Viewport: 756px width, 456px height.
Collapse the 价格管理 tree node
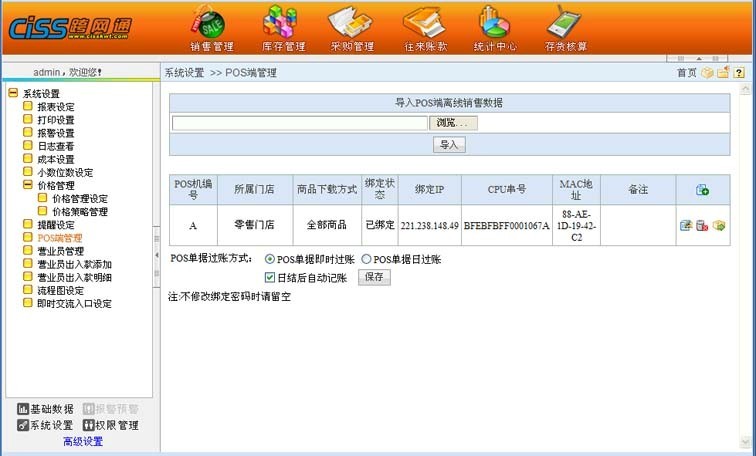pyautogui.click(x=28, y=185)
